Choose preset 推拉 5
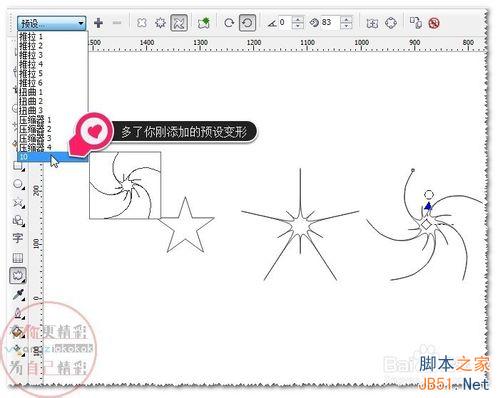 coord(52,73)
